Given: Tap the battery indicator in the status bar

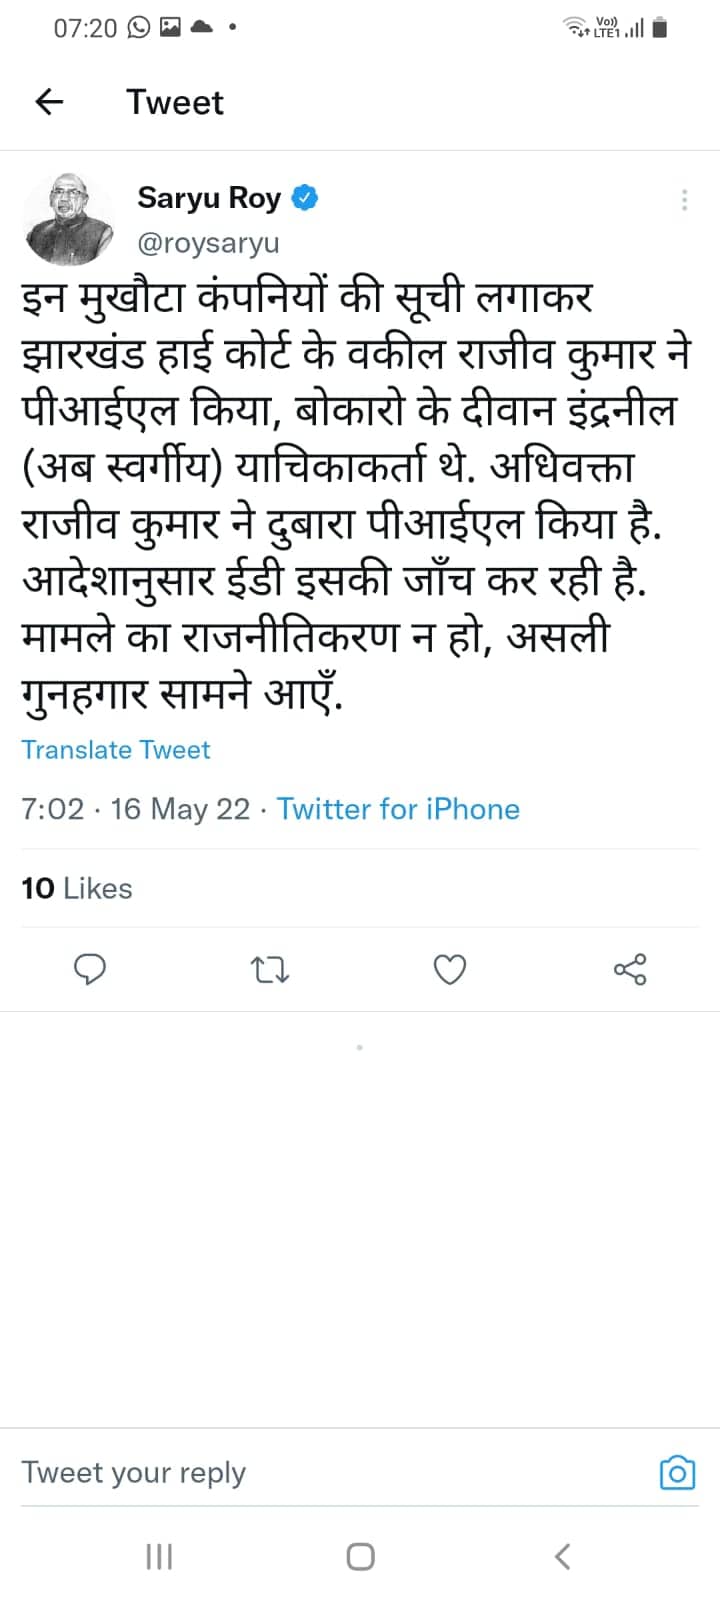Looking at the screenshot, I should [x=660, y=28].
